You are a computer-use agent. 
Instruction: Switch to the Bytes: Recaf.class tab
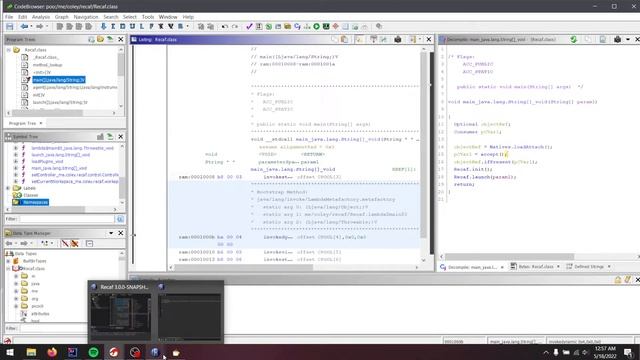[535, 267]
